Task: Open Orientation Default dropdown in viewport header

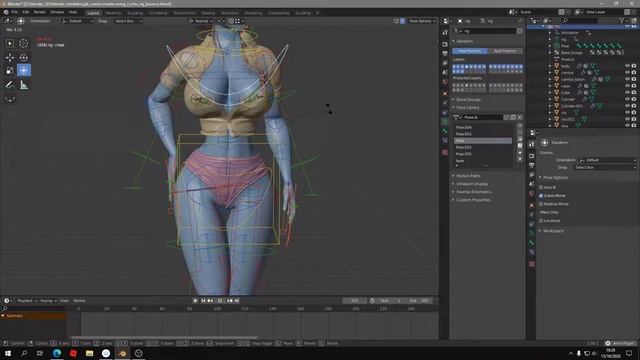Action: click(77, 21)
